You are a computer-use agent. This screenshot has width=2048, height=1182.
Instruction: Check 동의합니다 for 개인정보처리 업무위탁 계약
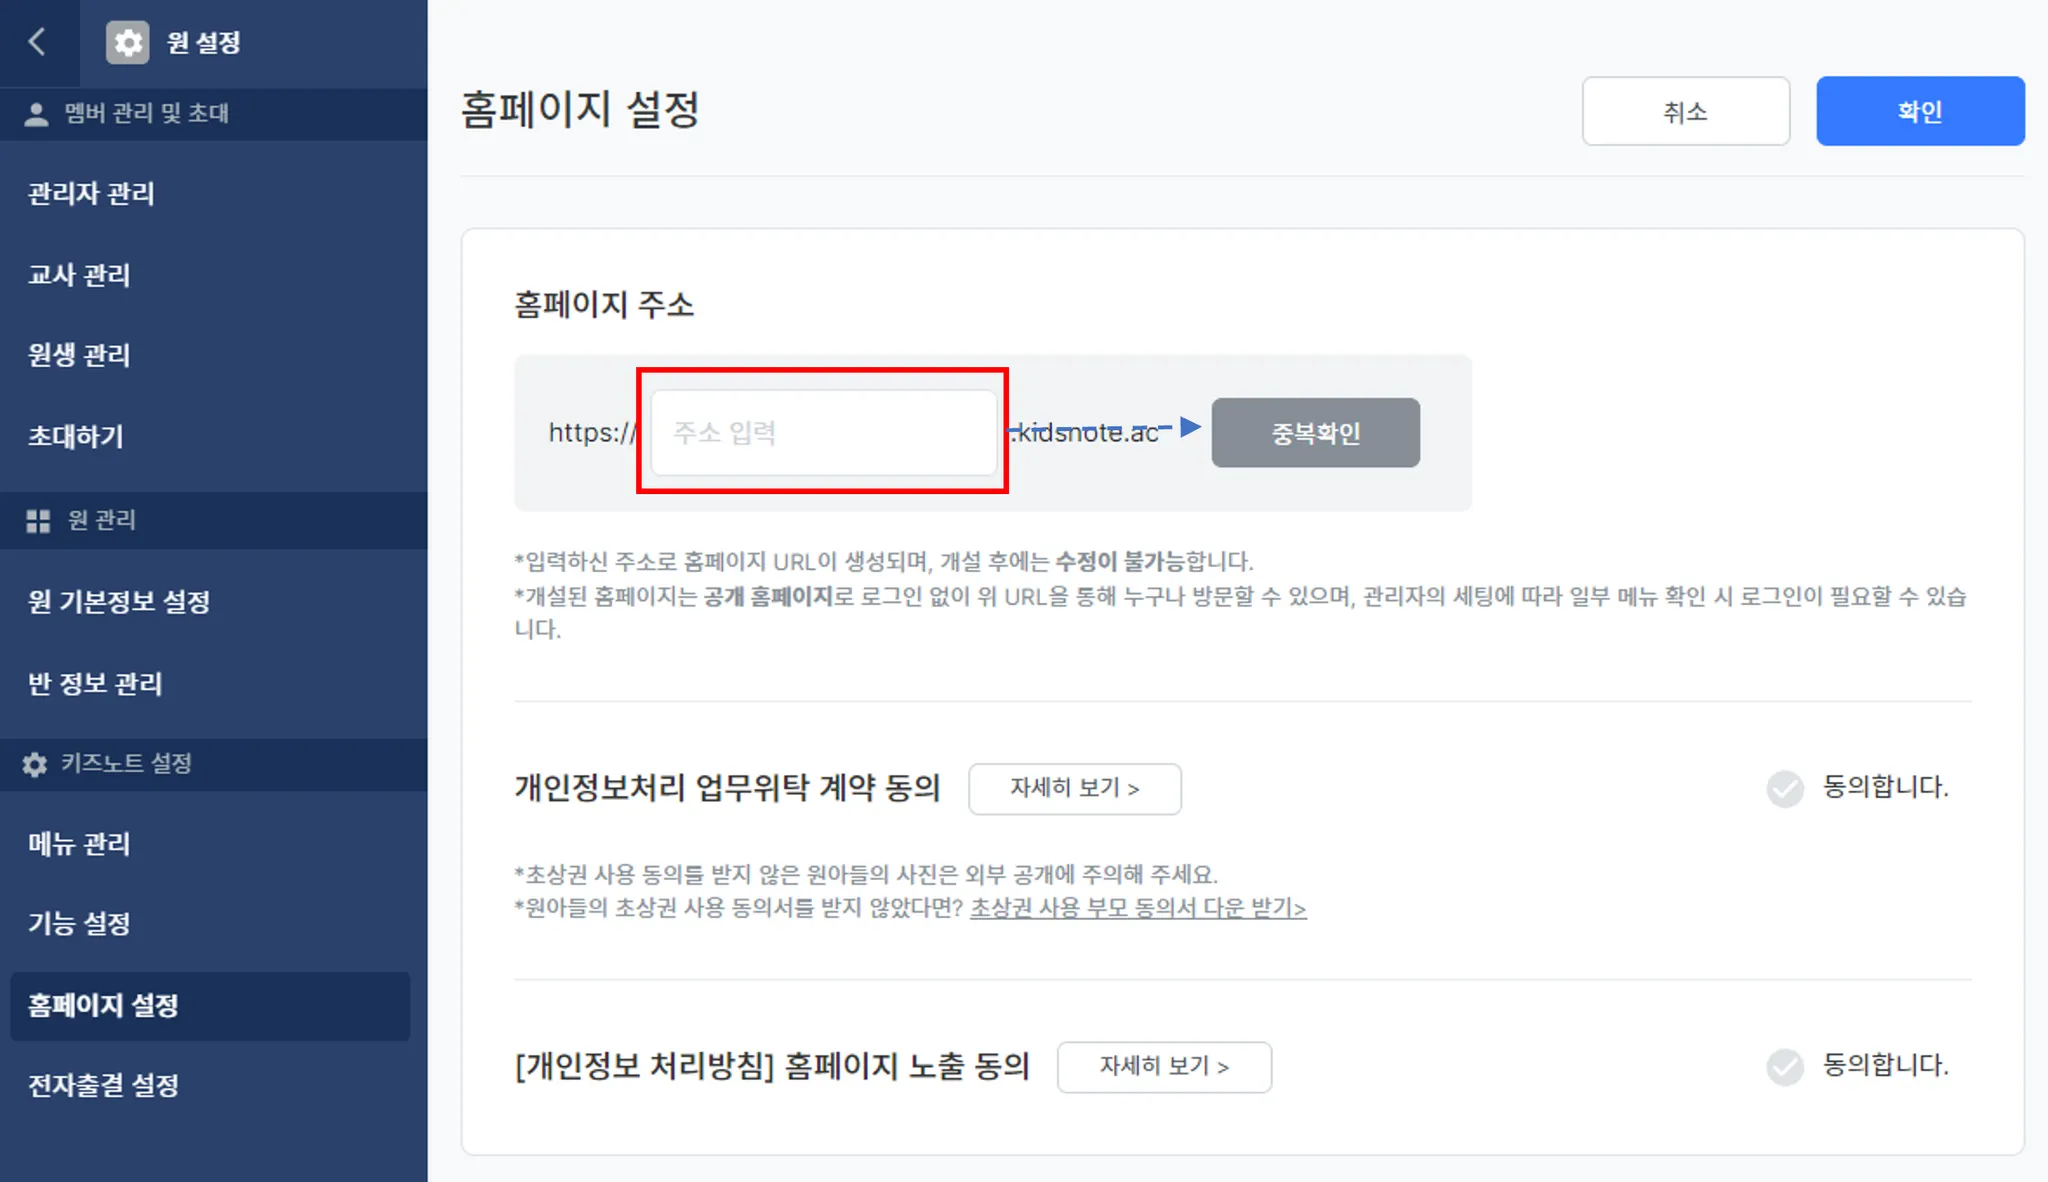point(1785,789)
